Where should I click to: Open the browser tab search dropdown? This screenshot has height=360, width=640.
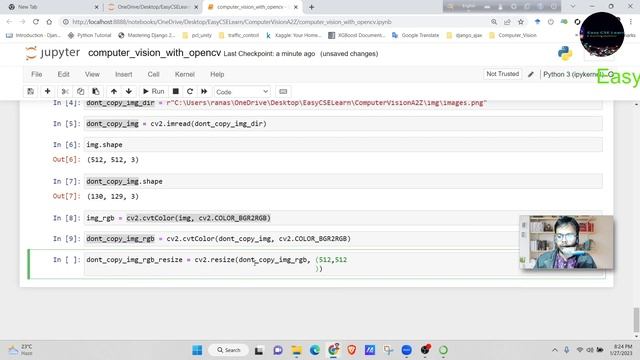(x=573, y=7)
